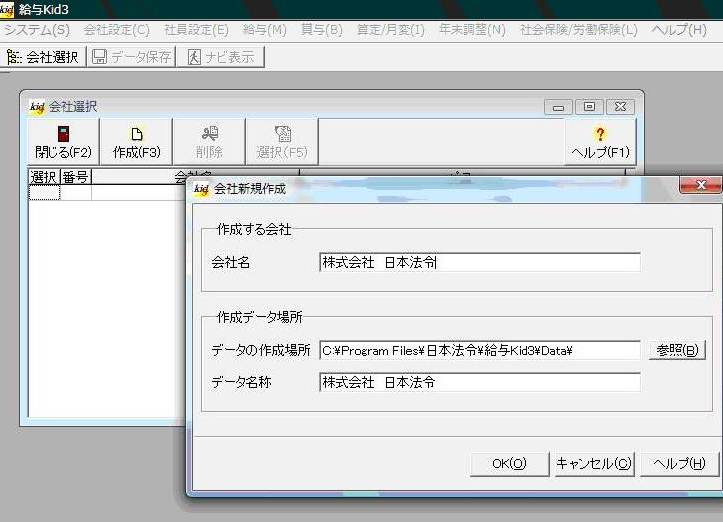Click 削除 icon in 会社選択 window
The width and height of the screenshot is (723, 522).
coord(209,142)
